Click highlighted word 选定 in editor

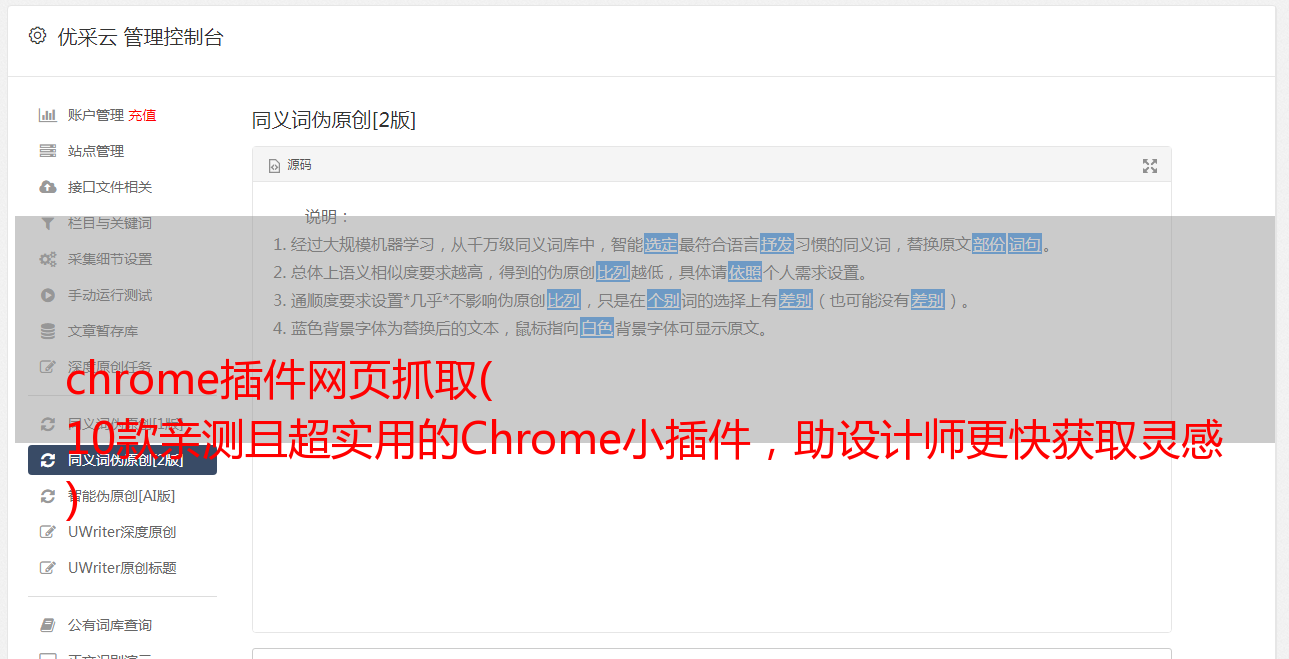(x=661, y=244)
